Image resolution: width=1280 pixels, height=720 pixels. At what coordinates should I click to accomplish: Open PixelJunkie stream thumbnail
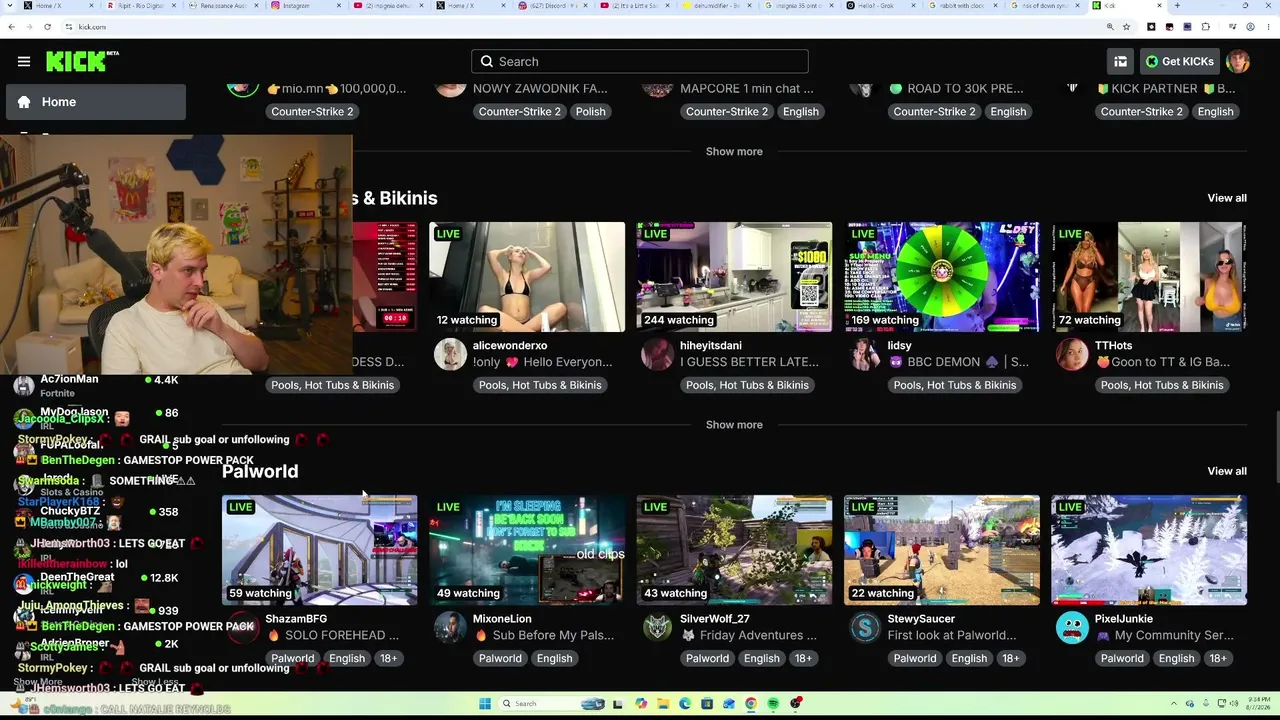click(x=1149, y=550)
